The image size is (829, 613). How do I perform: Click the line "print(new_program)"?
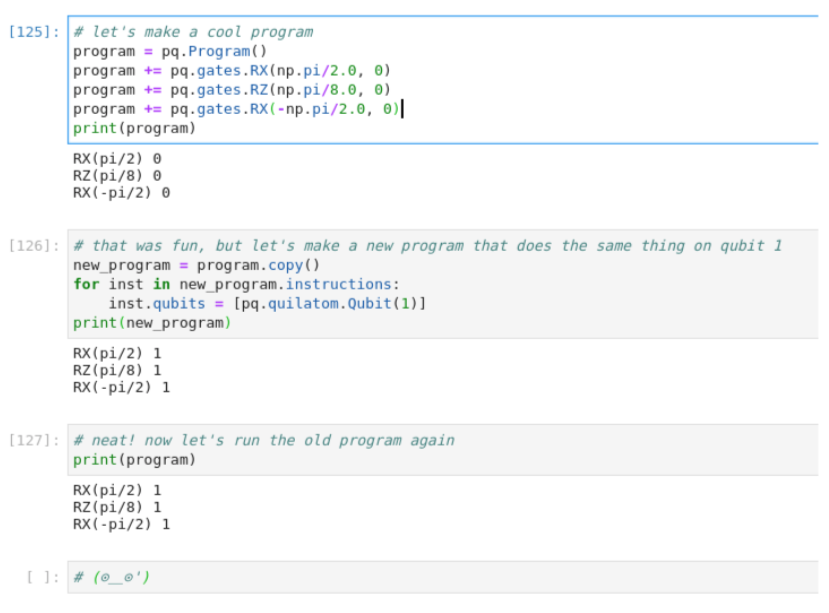tap(152, 323)
